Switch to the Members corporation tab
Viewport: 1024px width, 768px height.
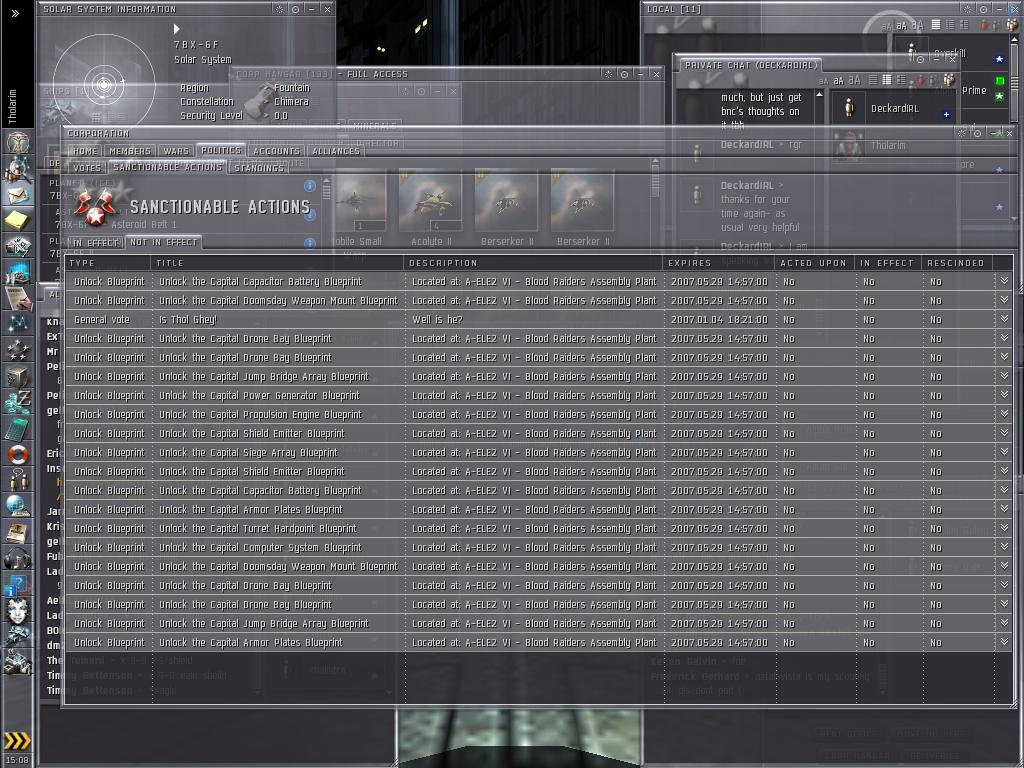tap(130, 151)
